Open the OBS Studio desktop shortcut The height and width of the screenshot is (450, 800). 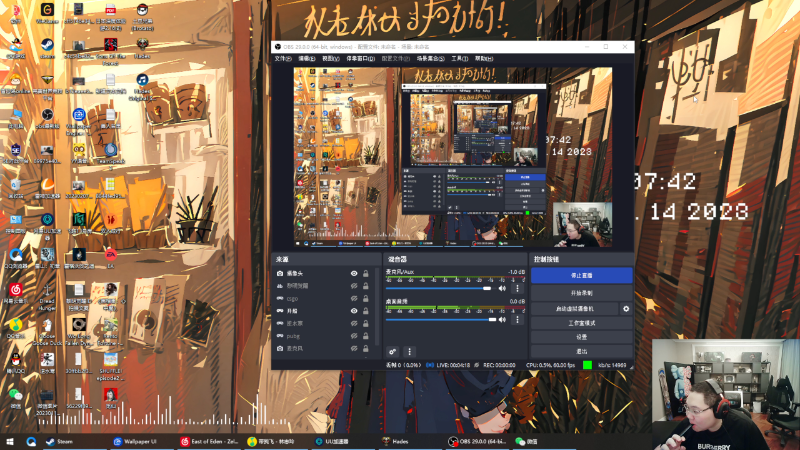(x=47, y=118)
